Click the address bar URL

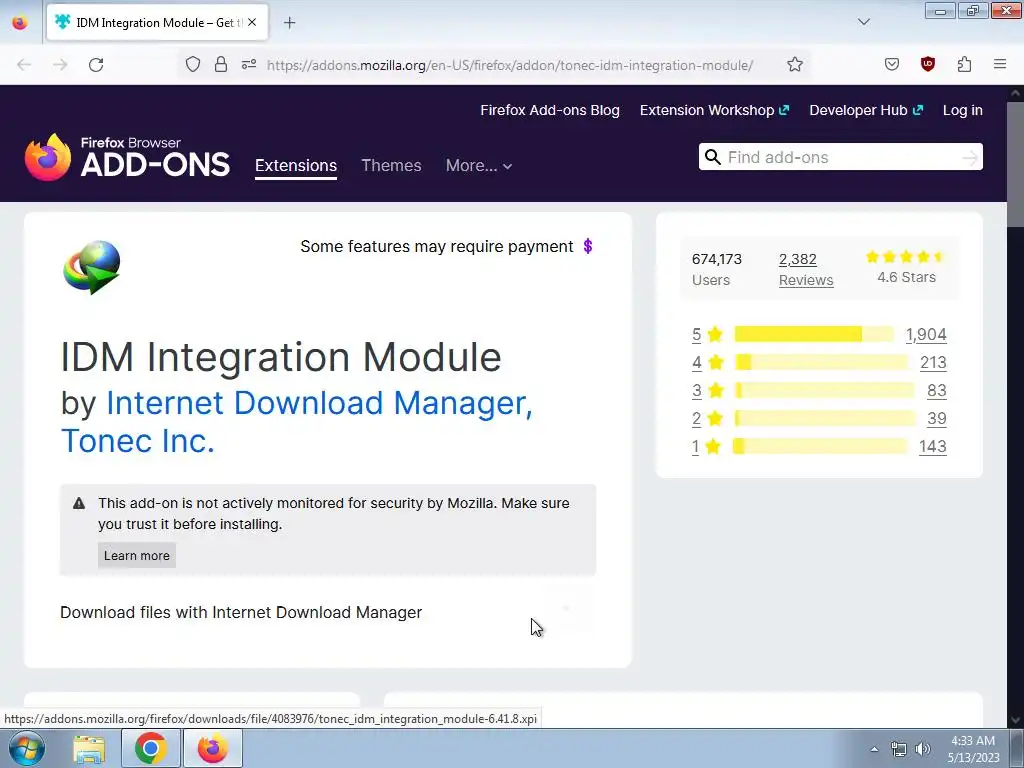point(509,65)
